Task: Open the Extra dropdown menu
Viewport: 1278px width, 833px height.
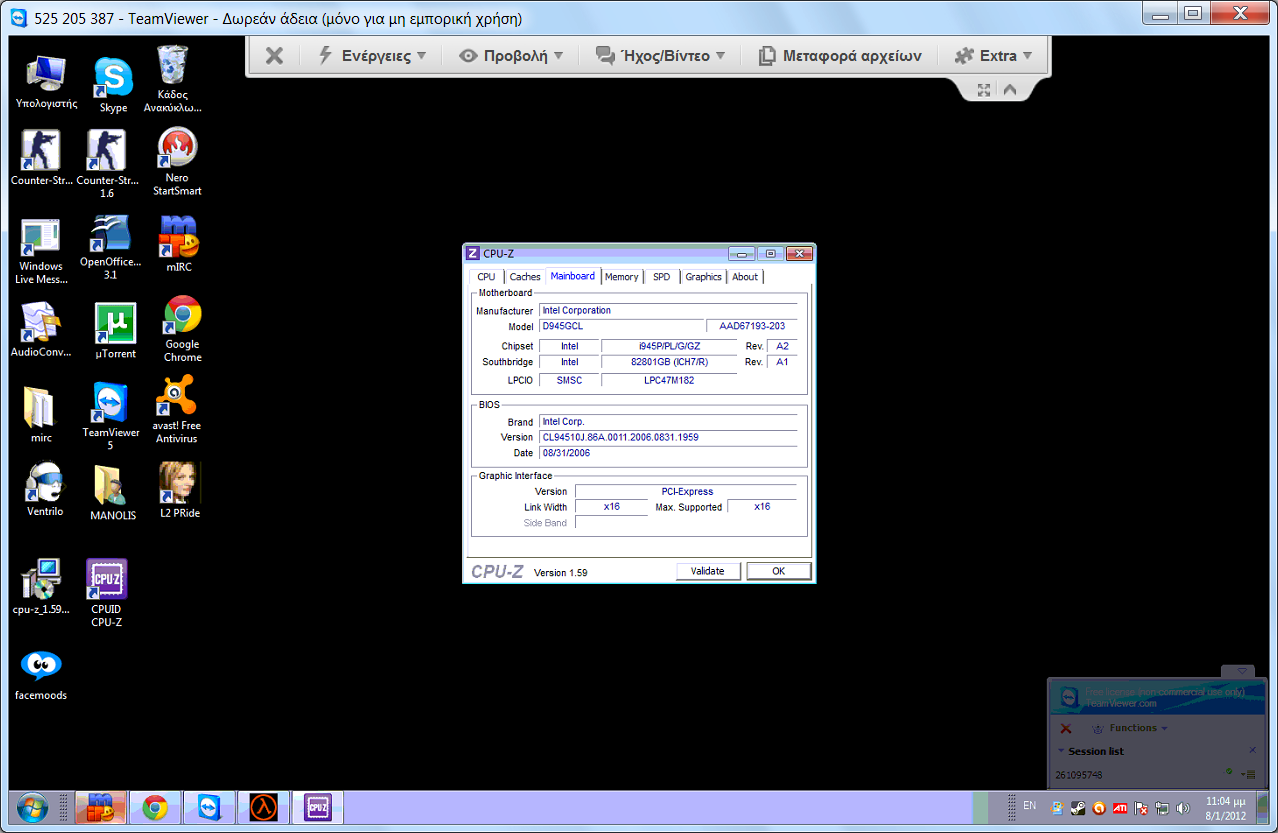Action: coord(993,56)
